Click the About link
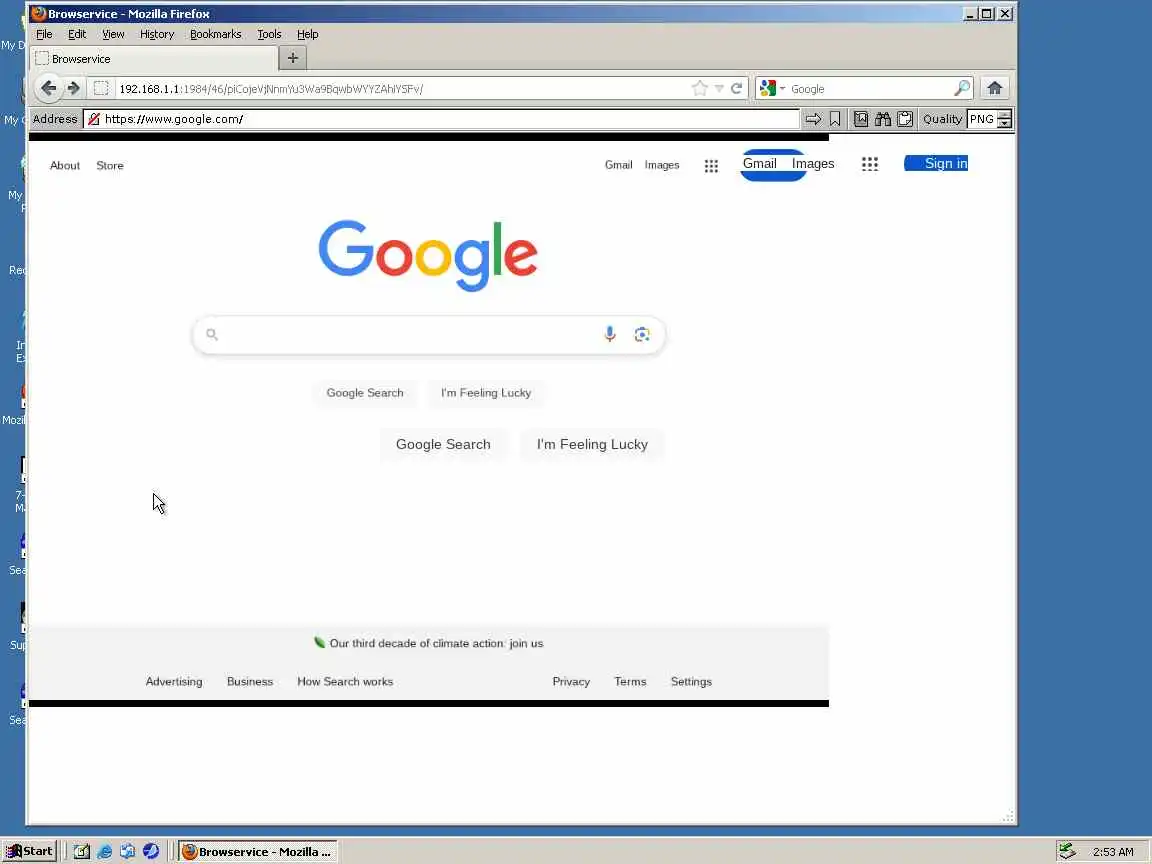 tap(65, 165)
